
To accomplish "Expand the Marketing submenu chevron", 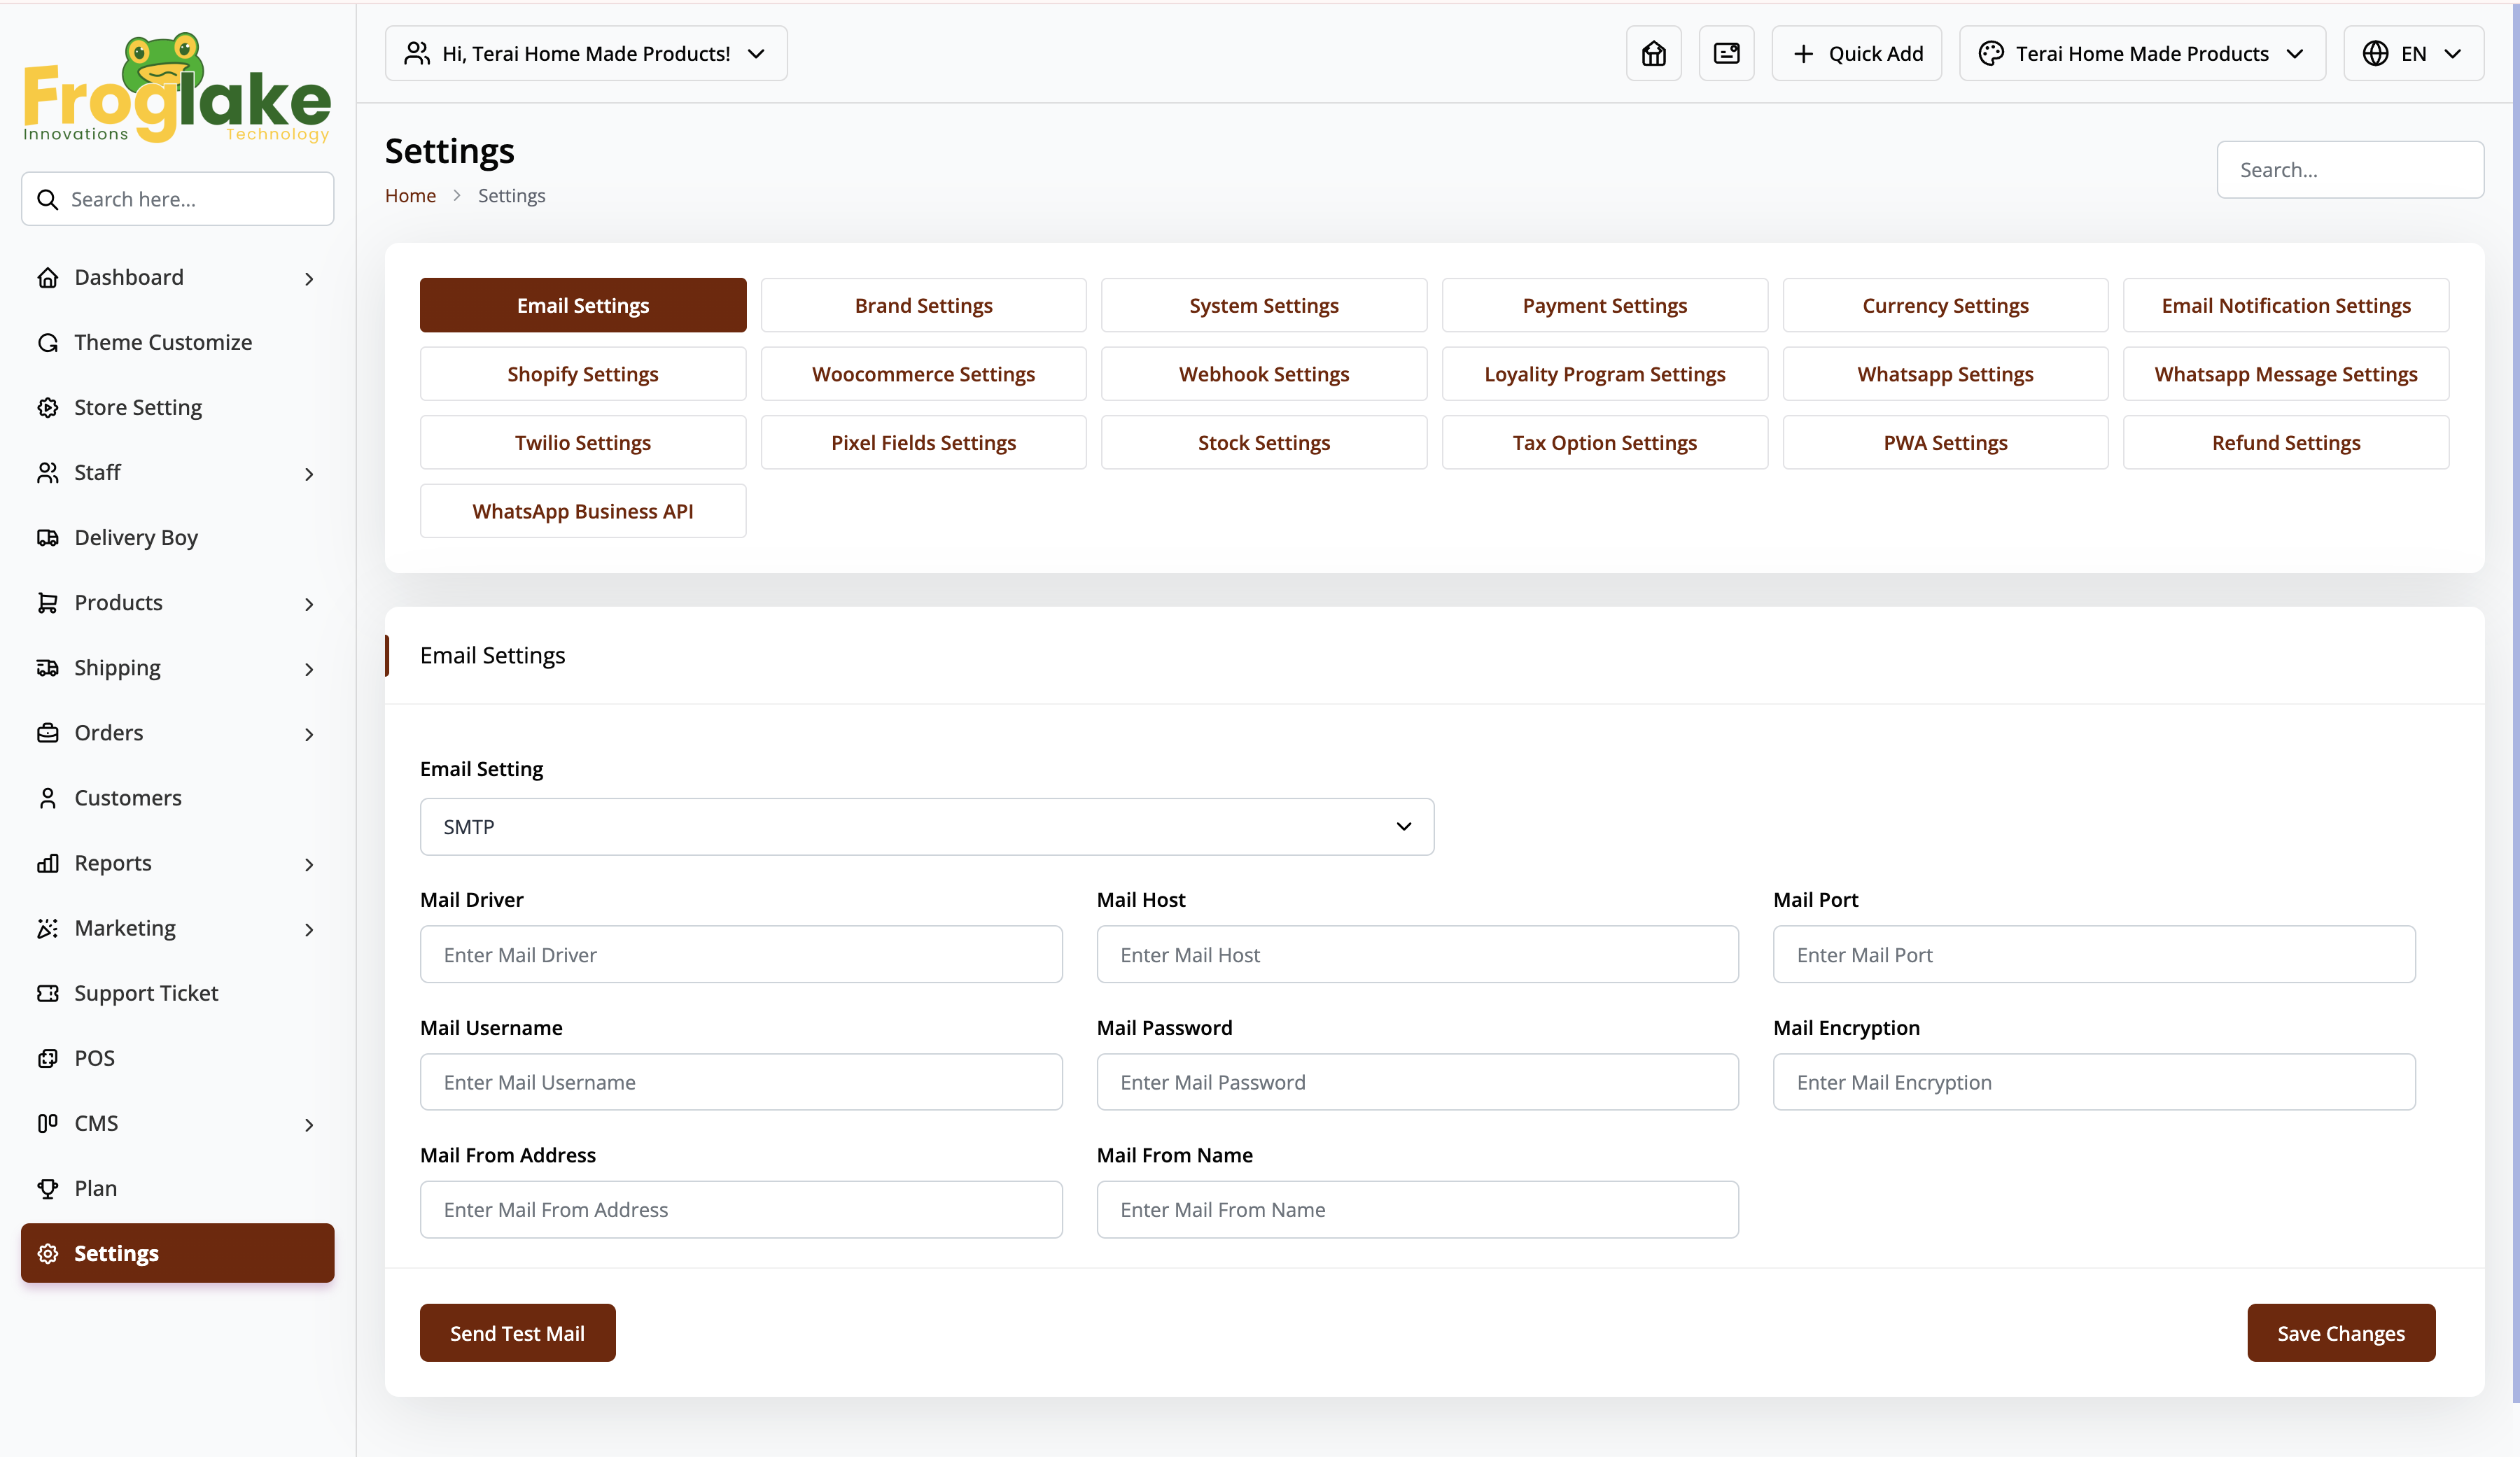I will pos(309,929).
